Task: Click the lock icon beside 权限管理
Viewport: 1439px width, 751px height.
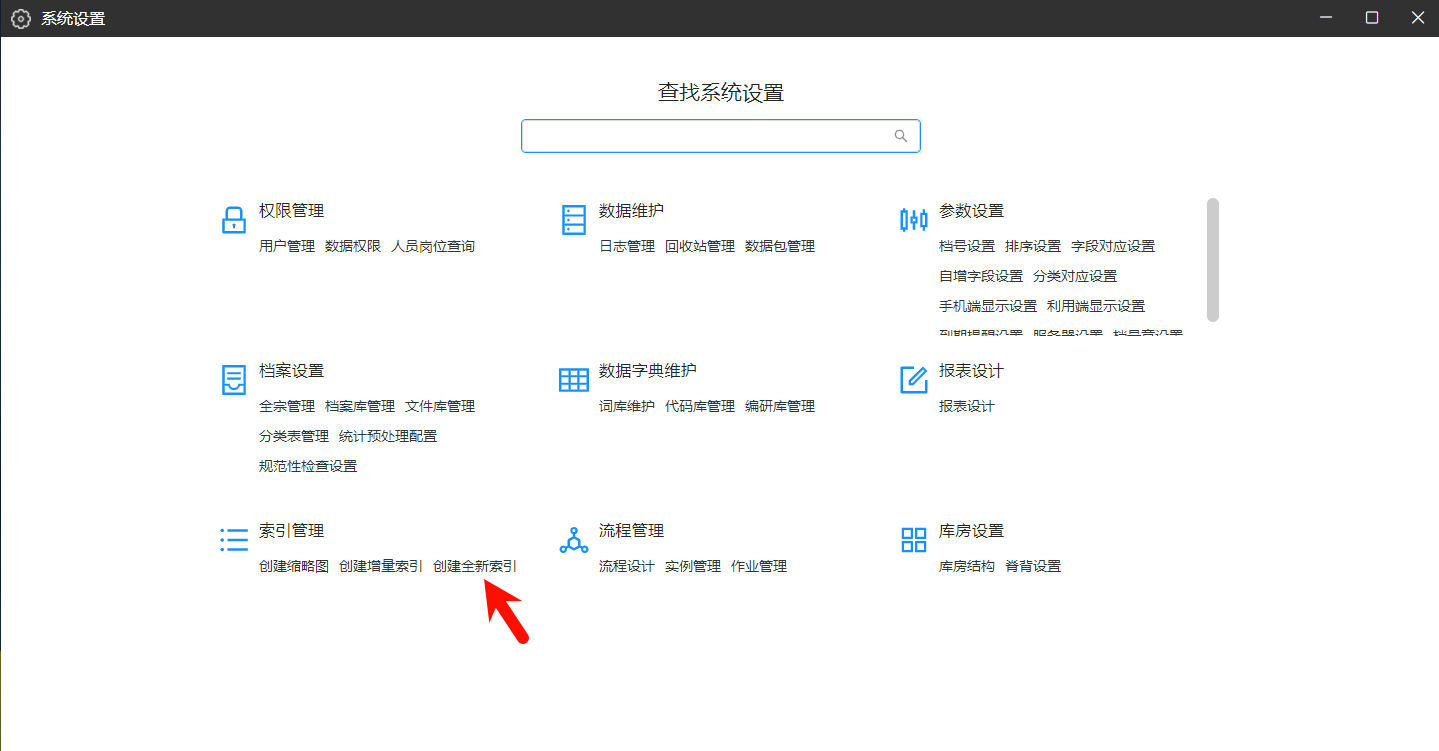Action: (x=233, y=220)
